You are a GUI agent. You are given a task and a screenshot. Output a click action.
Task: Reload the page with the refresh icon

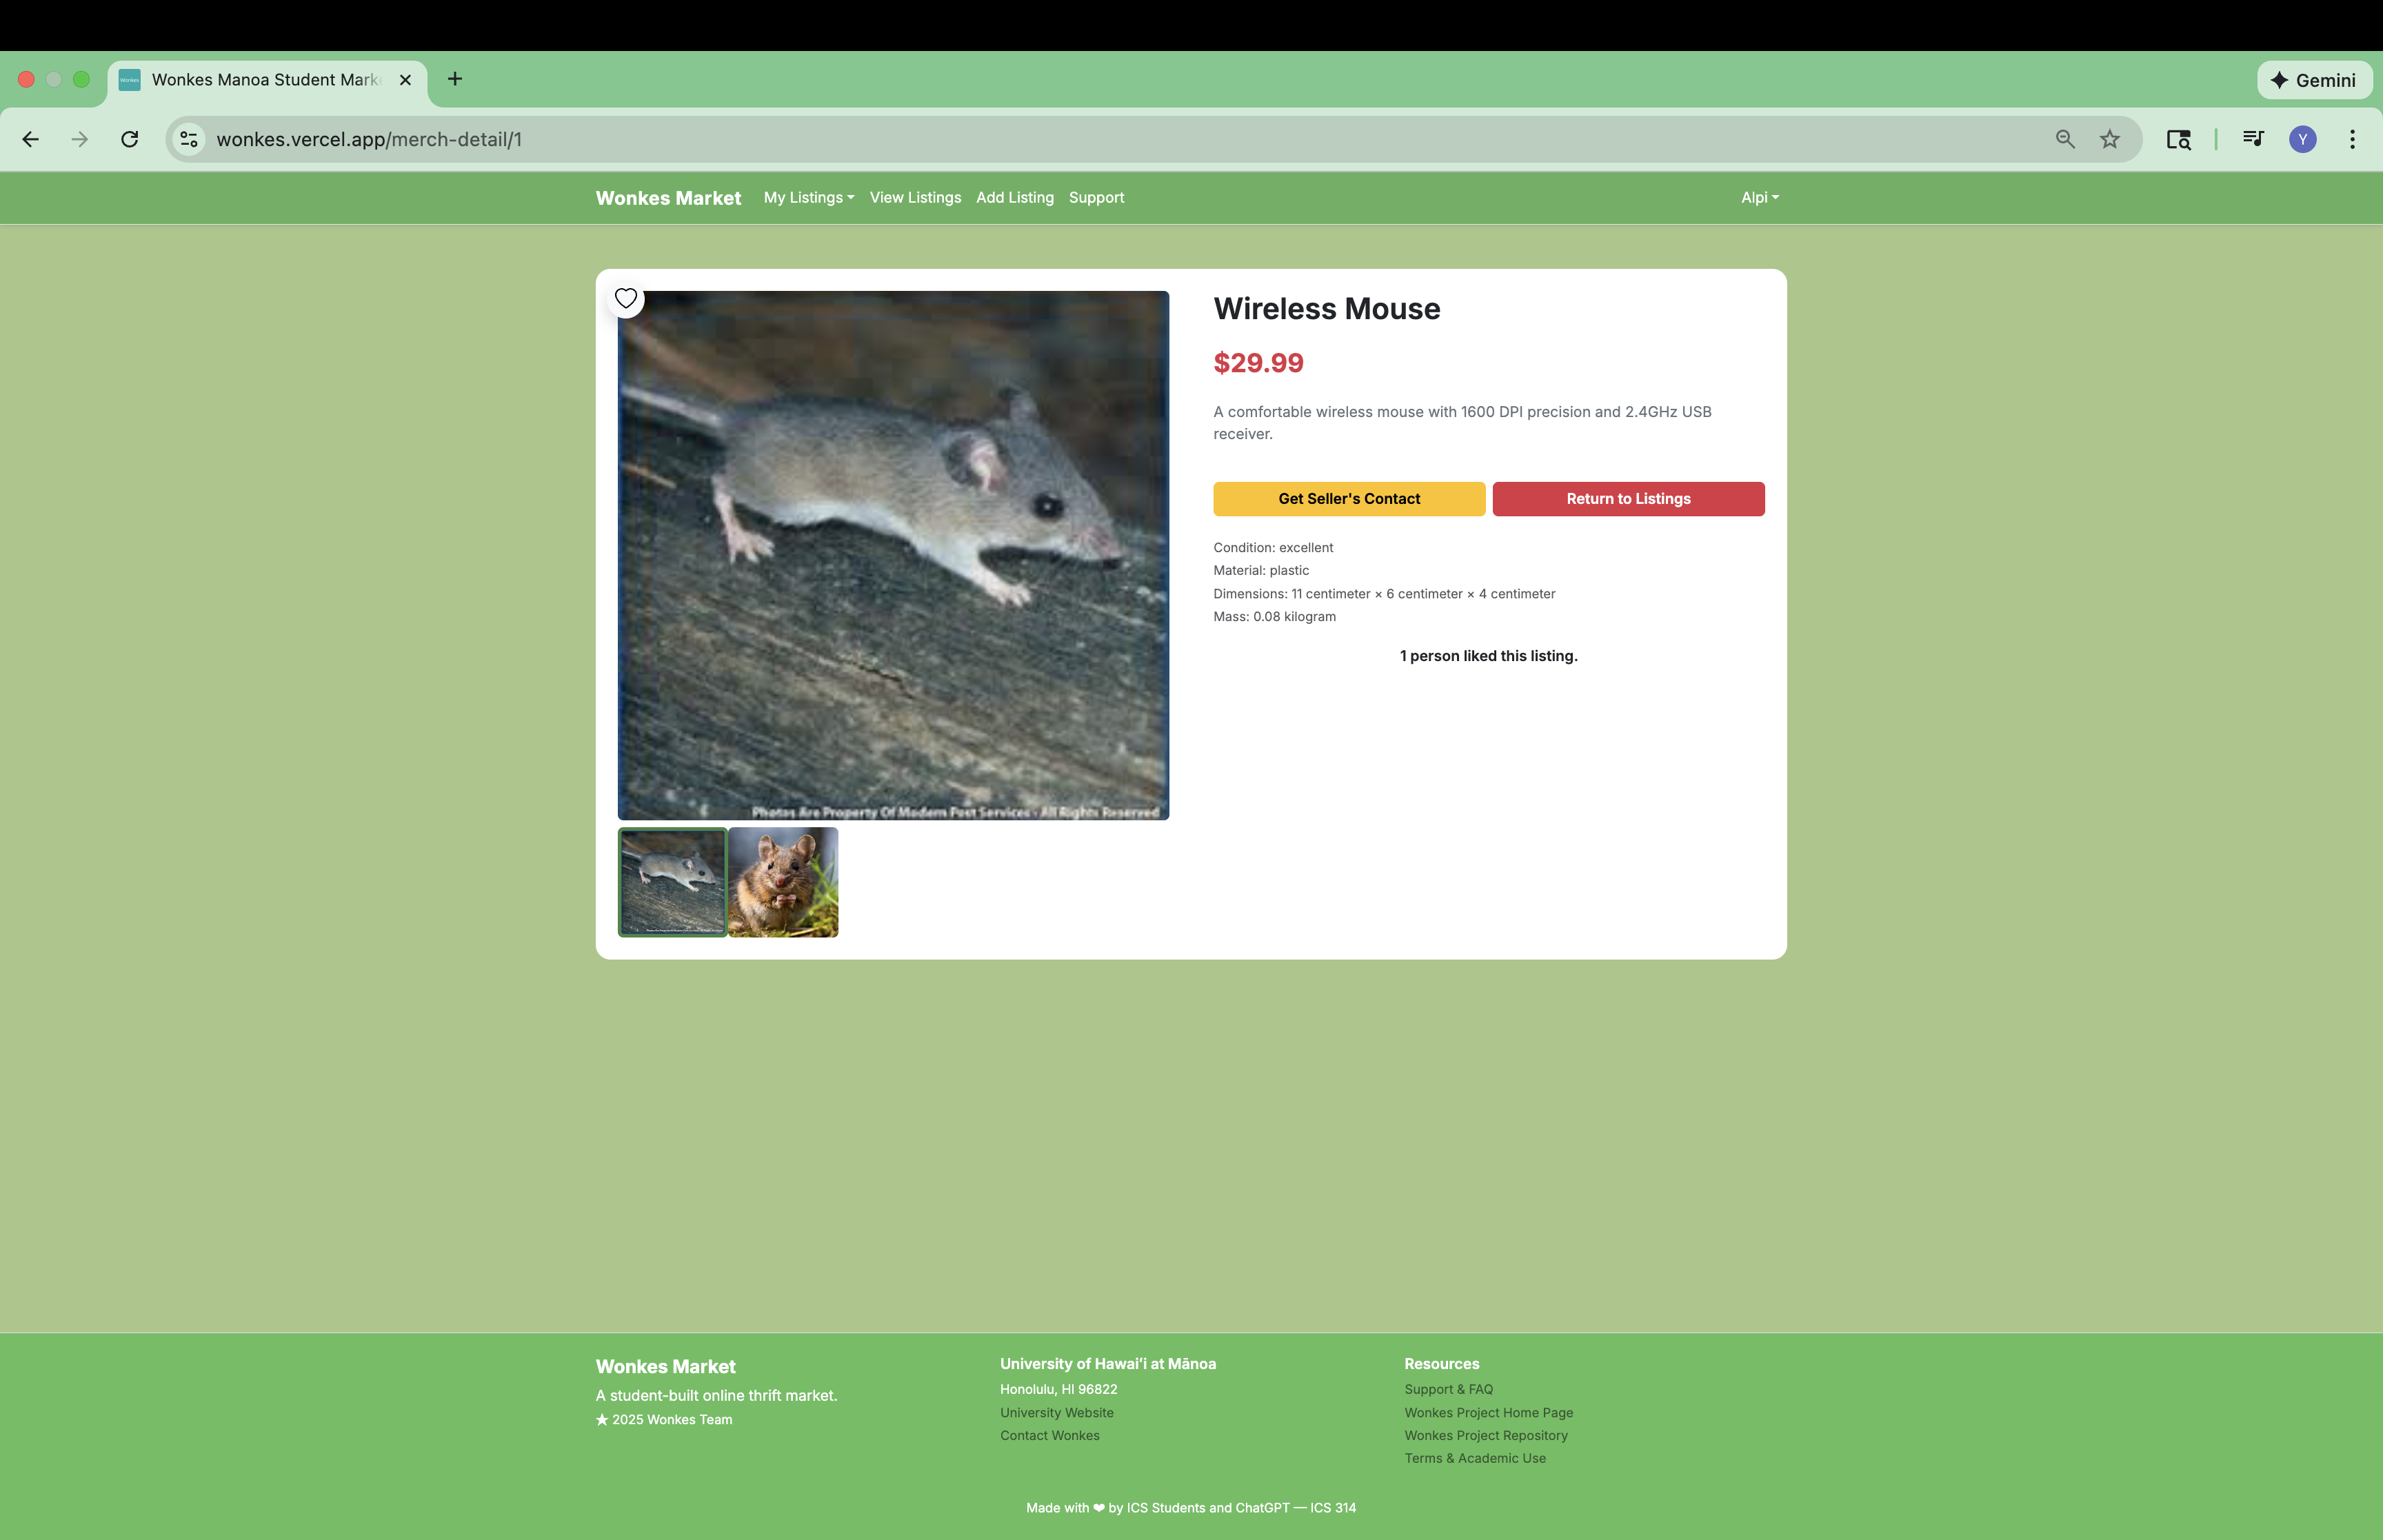click(129, 139)
